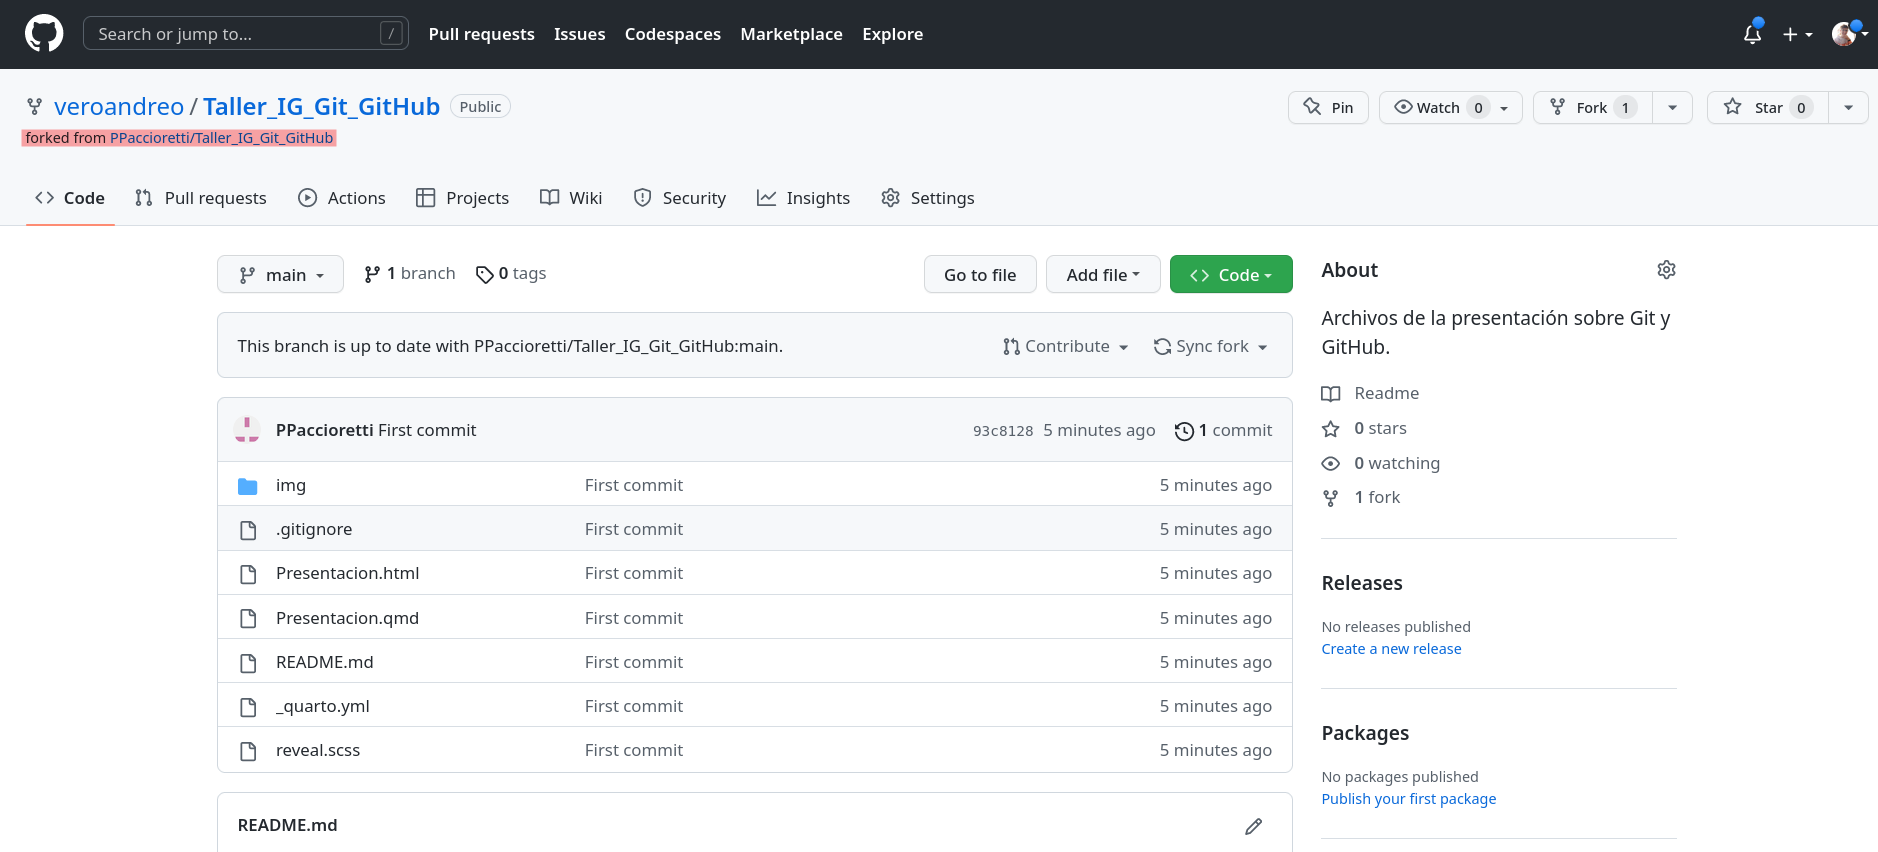
Task: Click the GitHub Octocat logo
Action: (44, 34)
